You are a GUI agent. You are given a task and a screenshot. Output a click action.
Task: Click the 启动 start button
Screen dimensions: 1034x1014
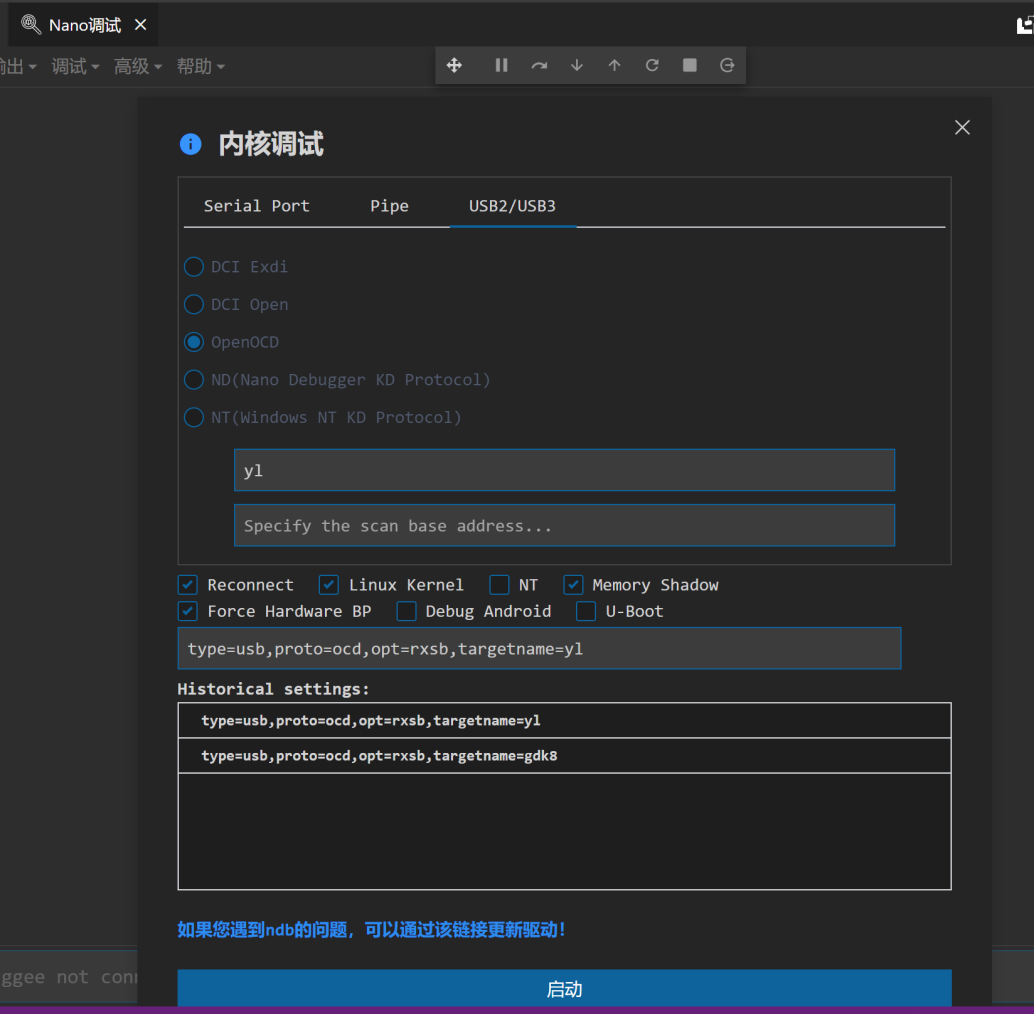[564, 988]
